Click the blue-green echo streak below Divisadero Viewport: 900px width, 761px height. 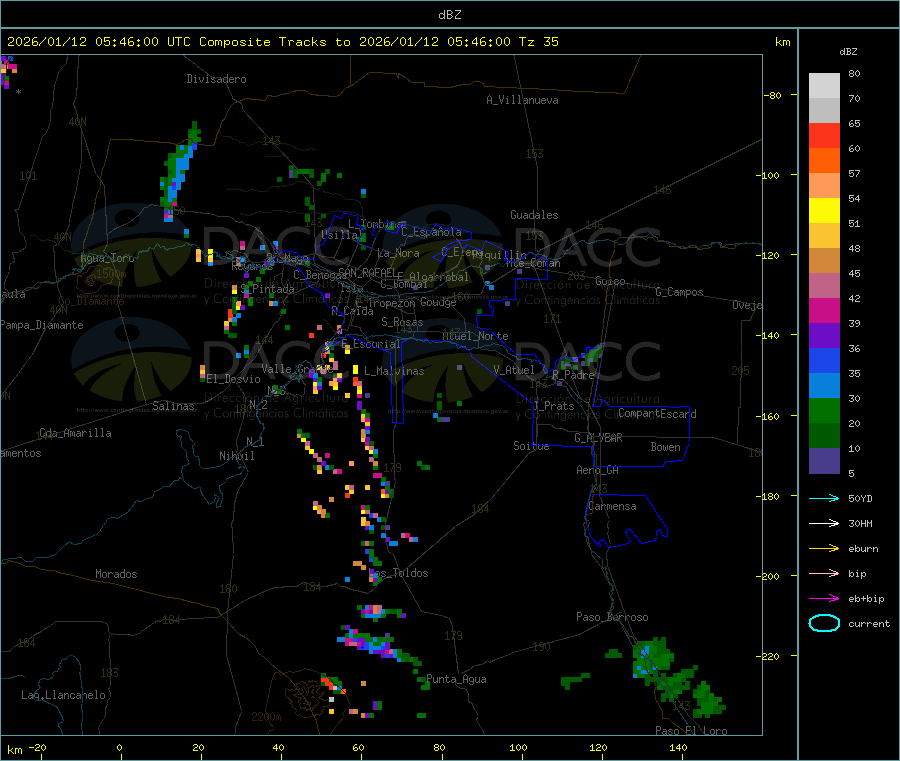[180, 170]
